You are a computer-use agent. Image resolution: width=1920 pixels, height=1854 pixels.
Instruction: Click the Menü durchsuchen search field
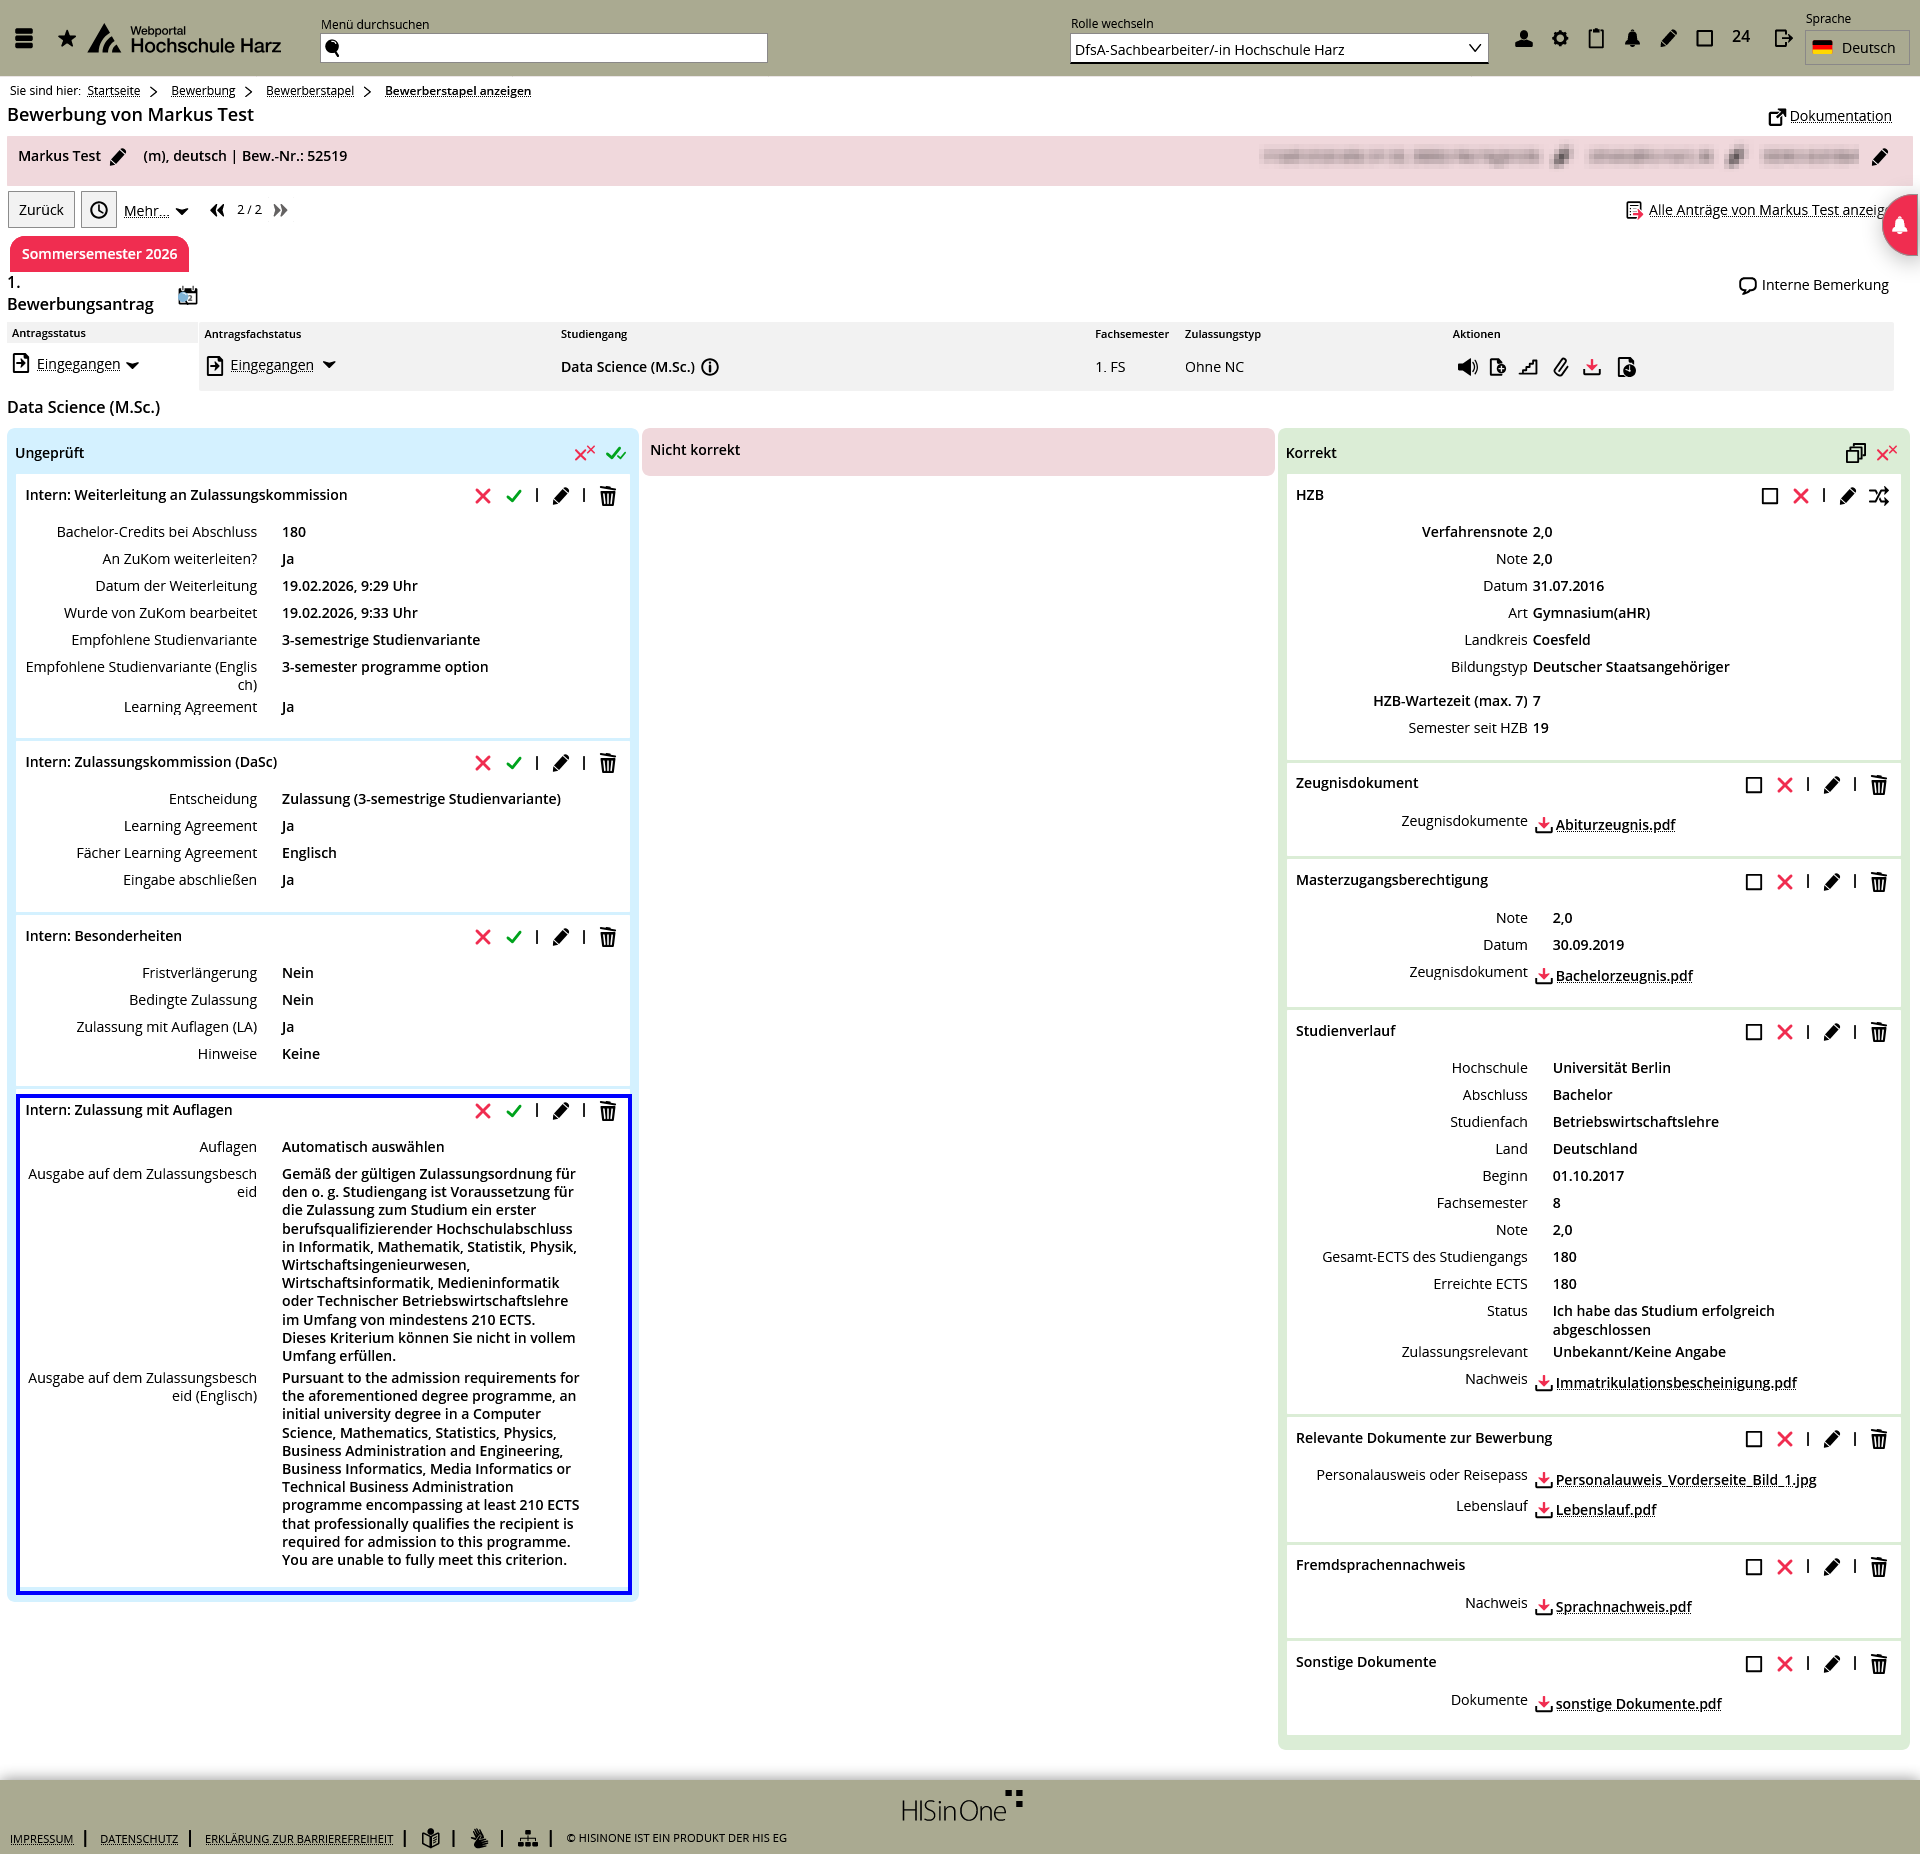[550, 48]
